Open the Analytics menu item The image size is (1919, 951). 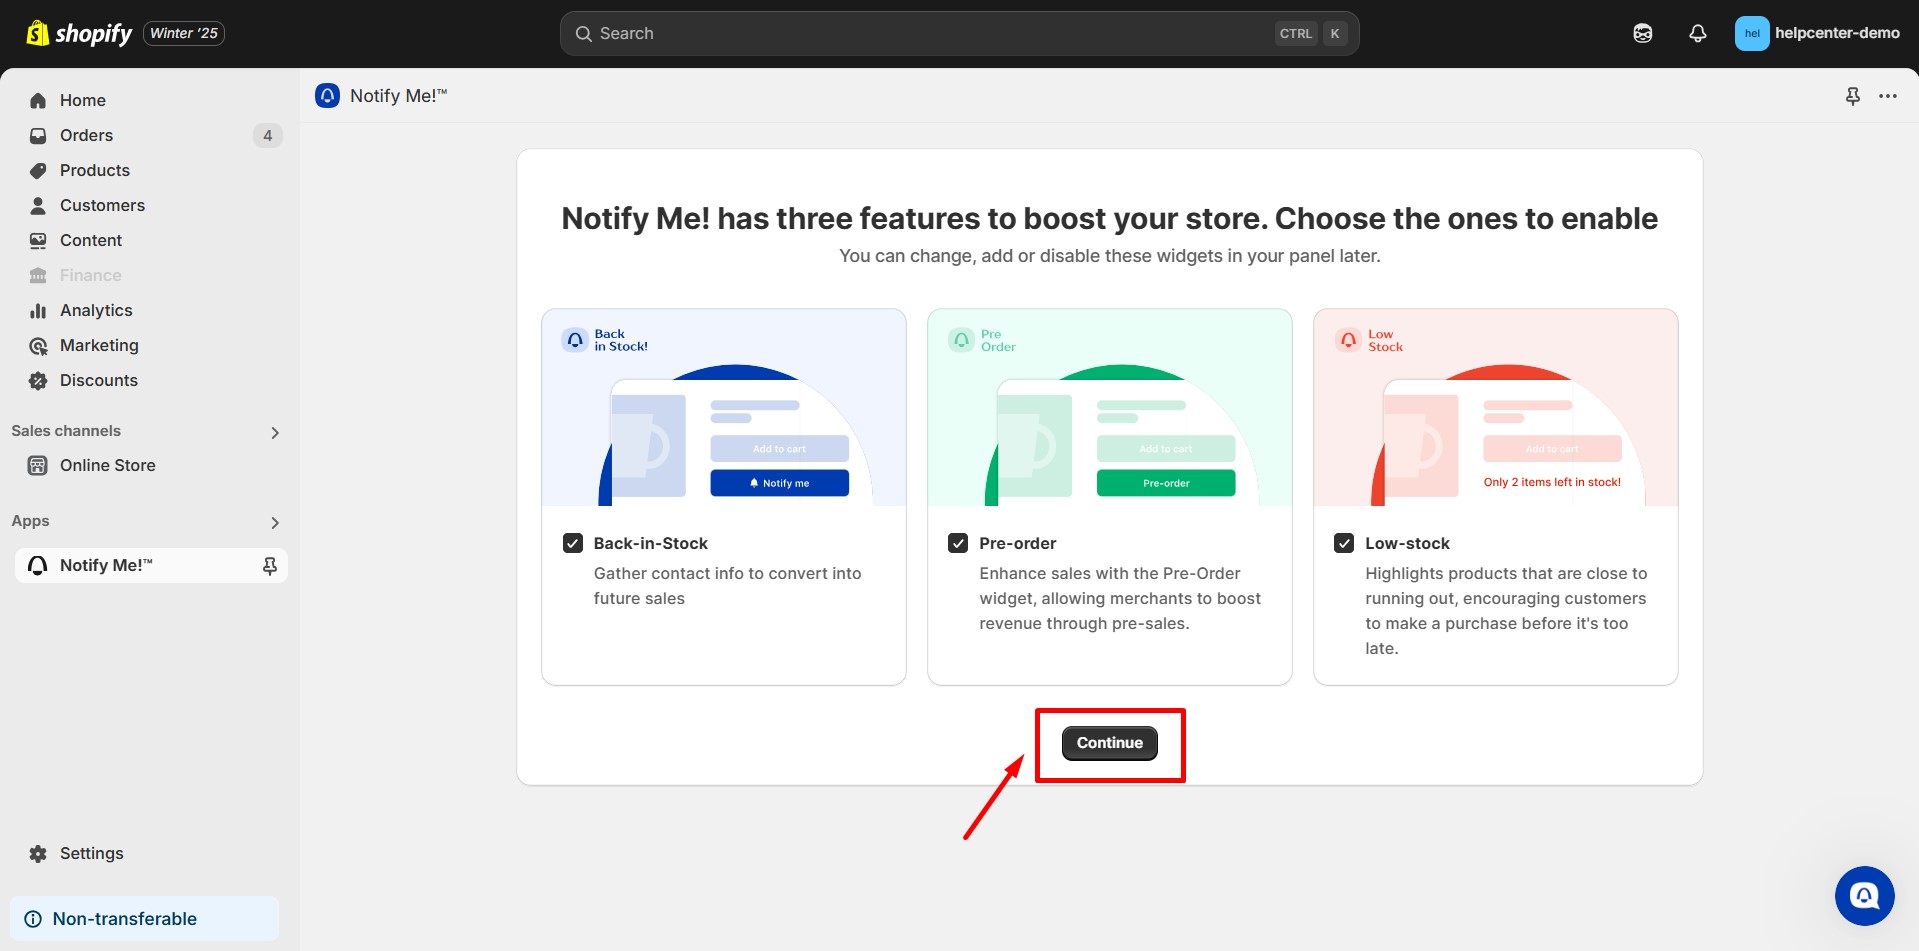(x=96, y=310)
